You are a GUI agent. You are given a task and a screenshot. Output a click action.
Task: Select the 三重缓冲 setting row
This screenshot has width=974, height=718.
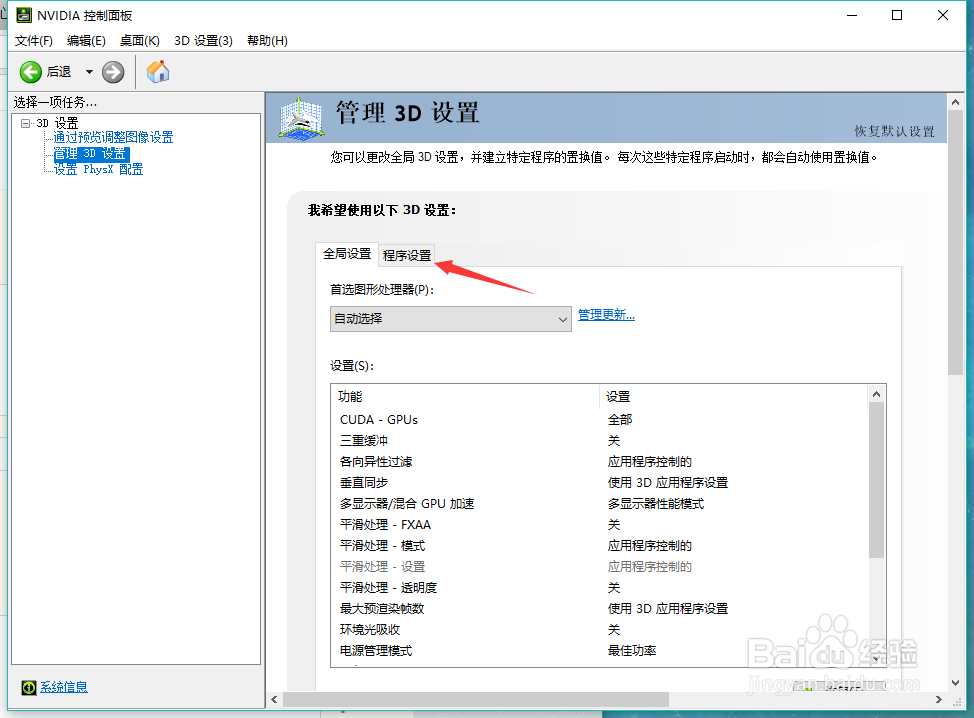(x=601, y=441)
